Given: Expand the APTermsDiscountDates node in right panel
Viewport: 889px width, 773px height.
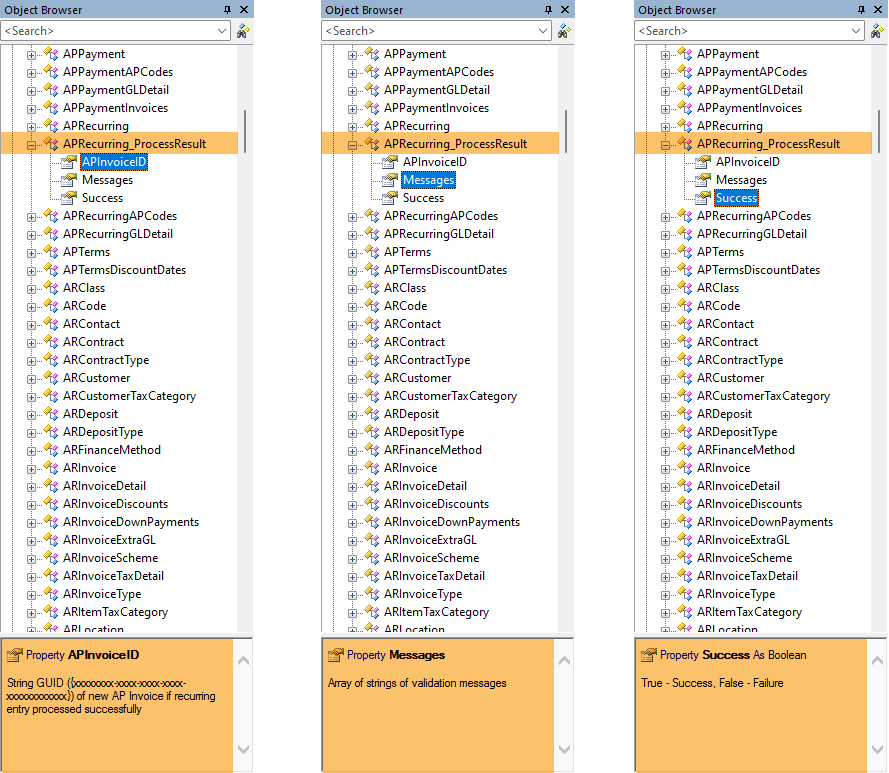Looking at the screenshot, I should [665, 271].
